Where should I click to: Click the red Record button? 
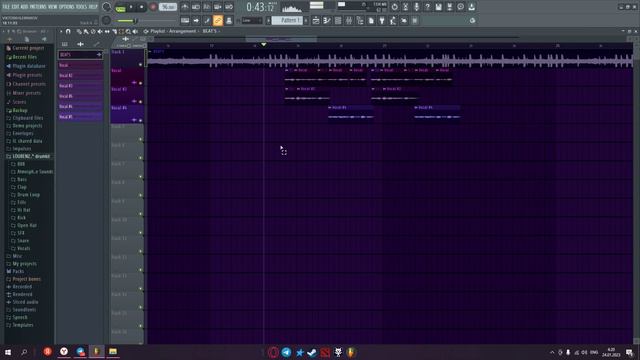tap(153, 7)
